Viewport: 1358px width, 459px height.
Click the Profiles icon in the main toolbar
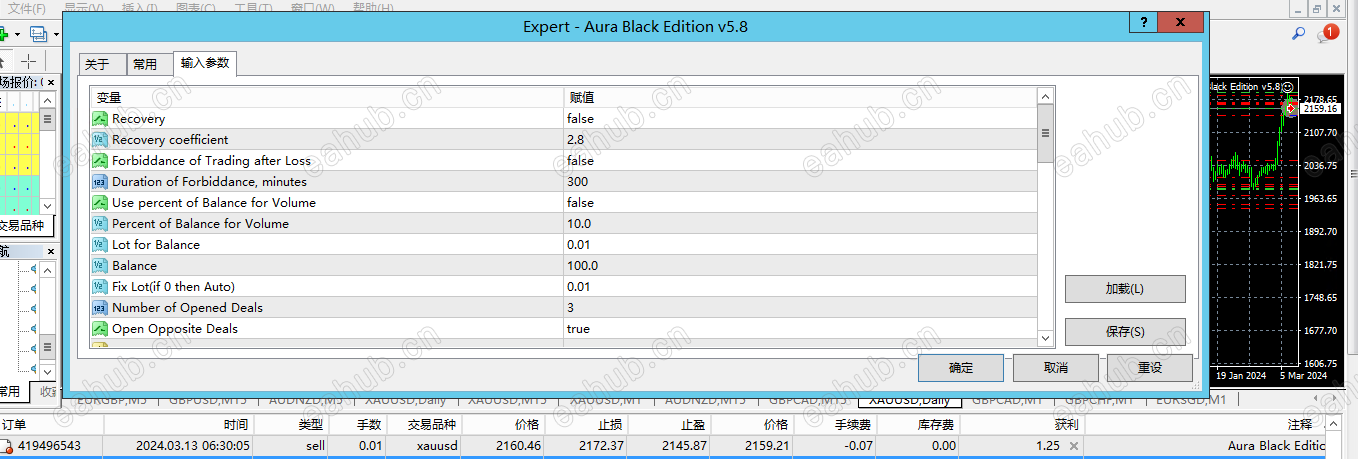[x=38, y=34]
